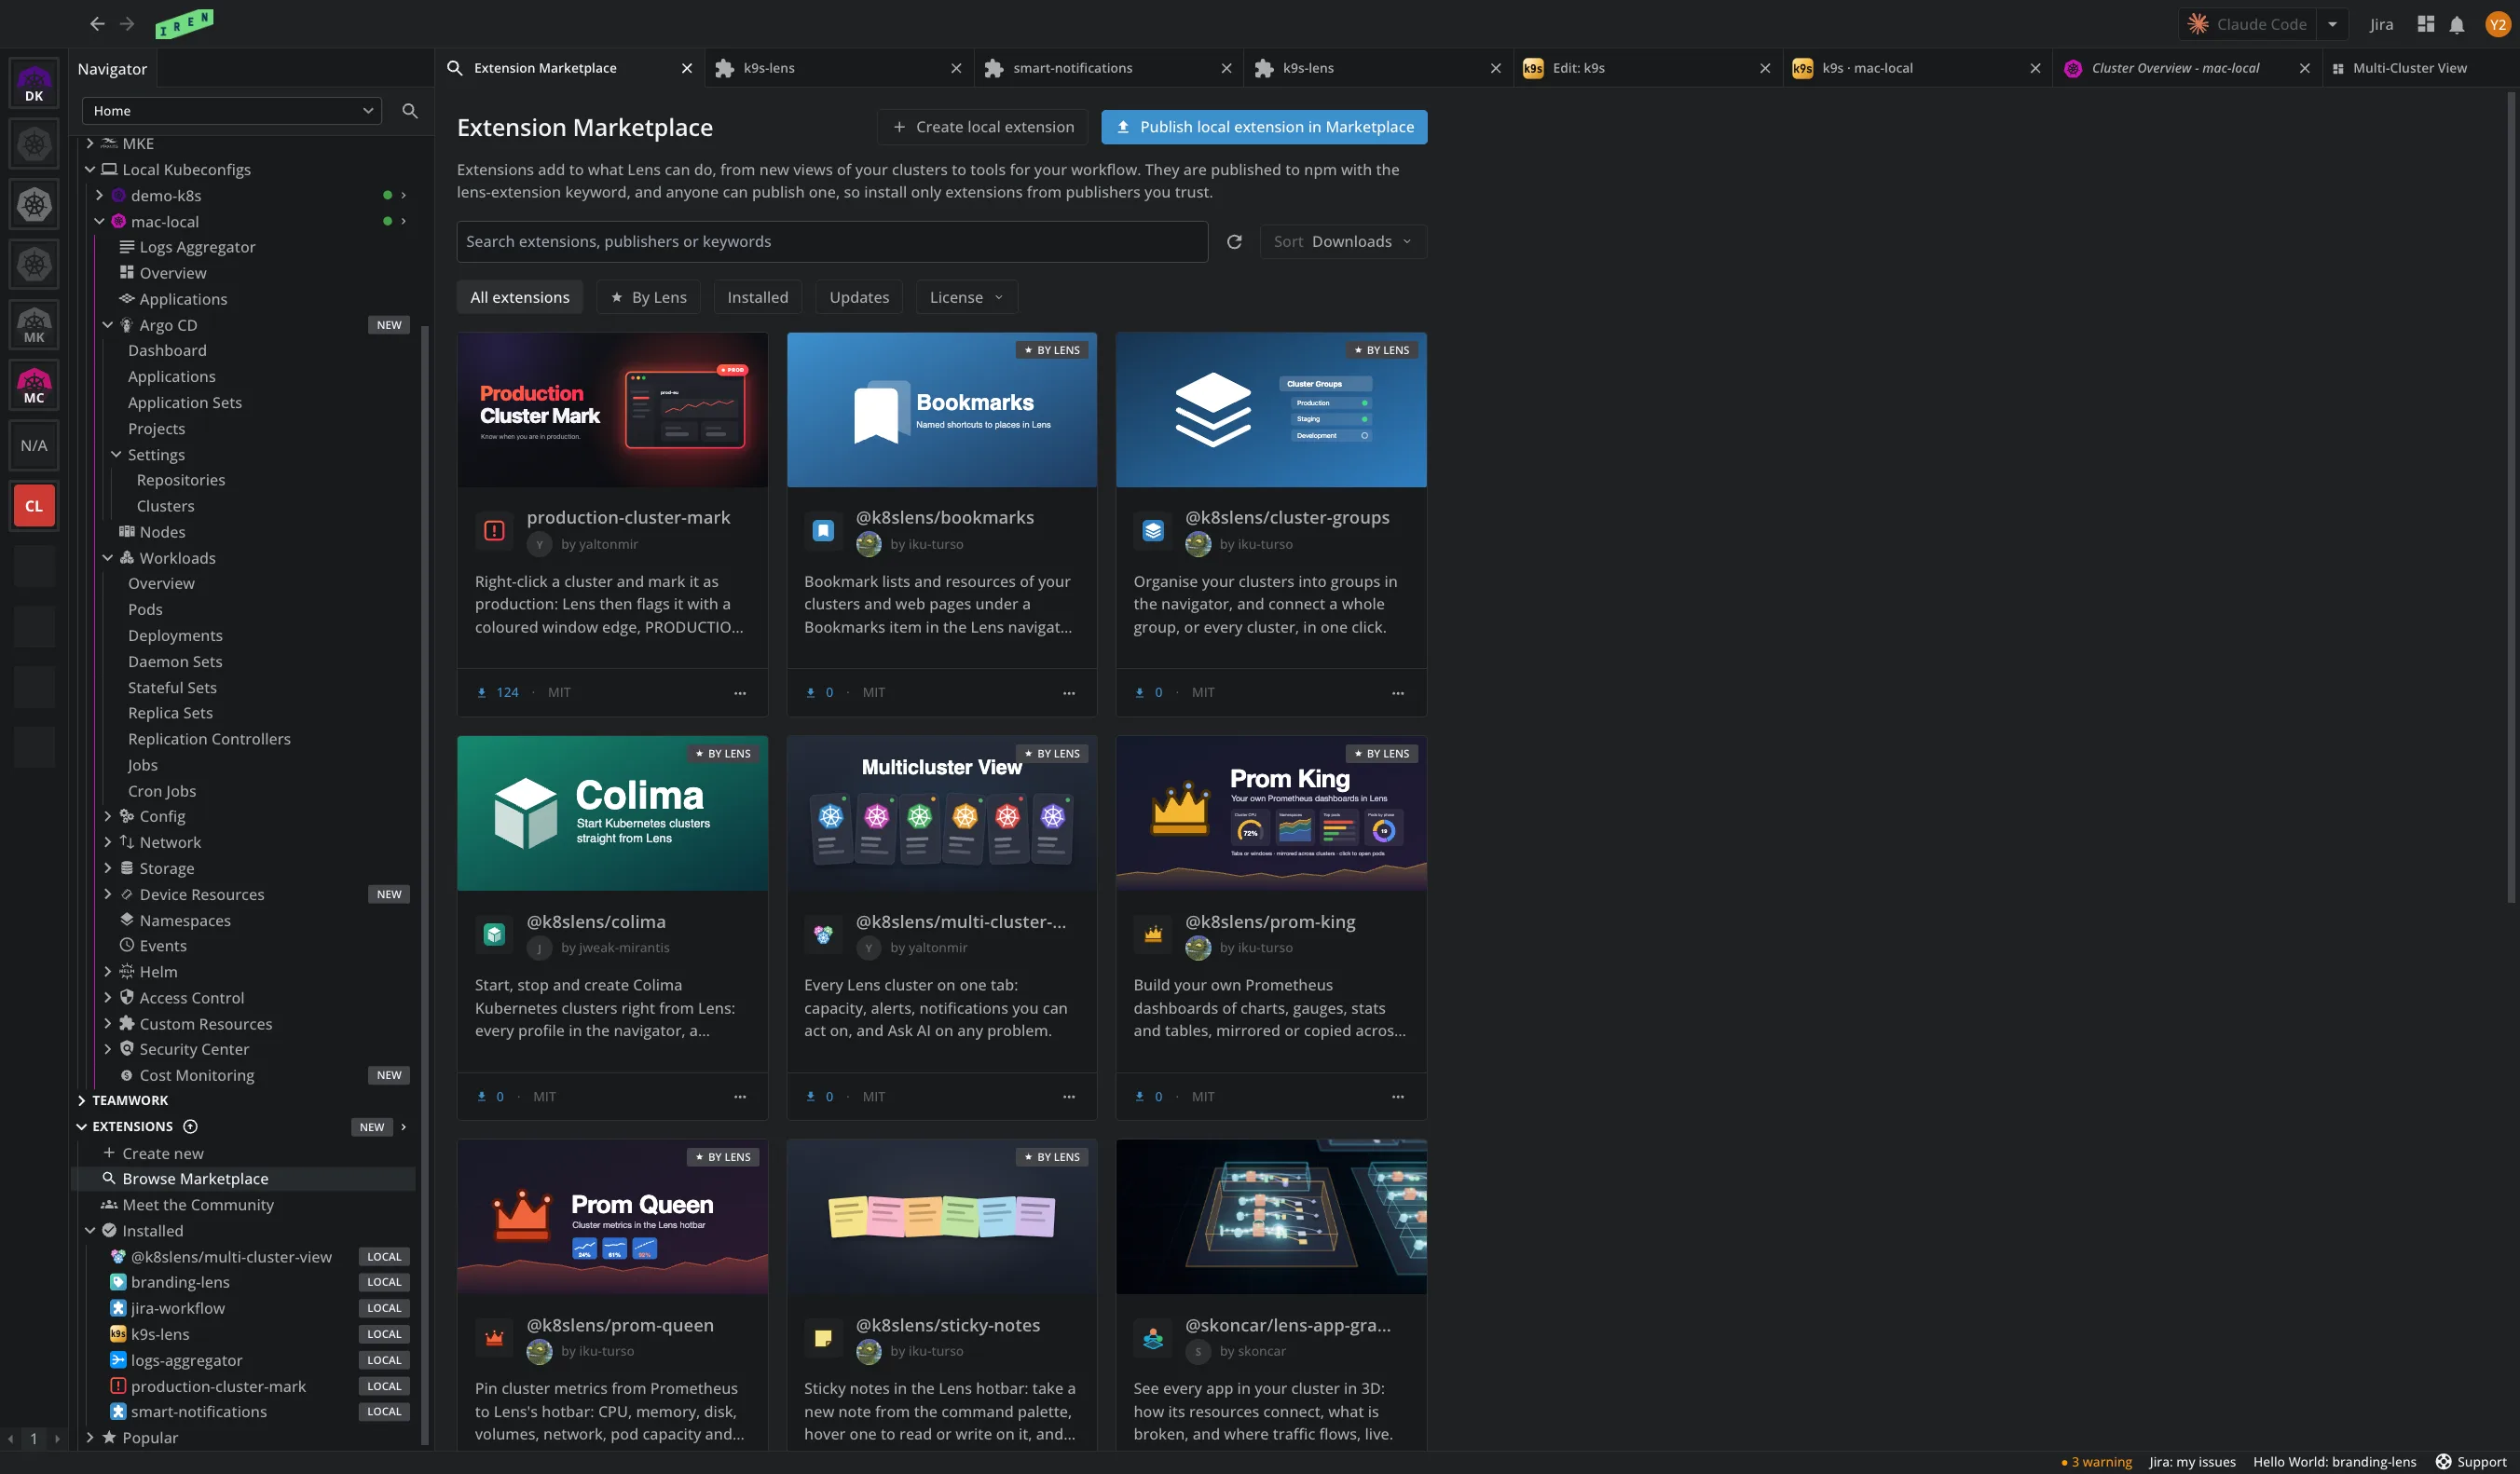This screenshot has width=2520, height=1474.
Task: Expand the Popular section
Action: (x=90, y=1438)
